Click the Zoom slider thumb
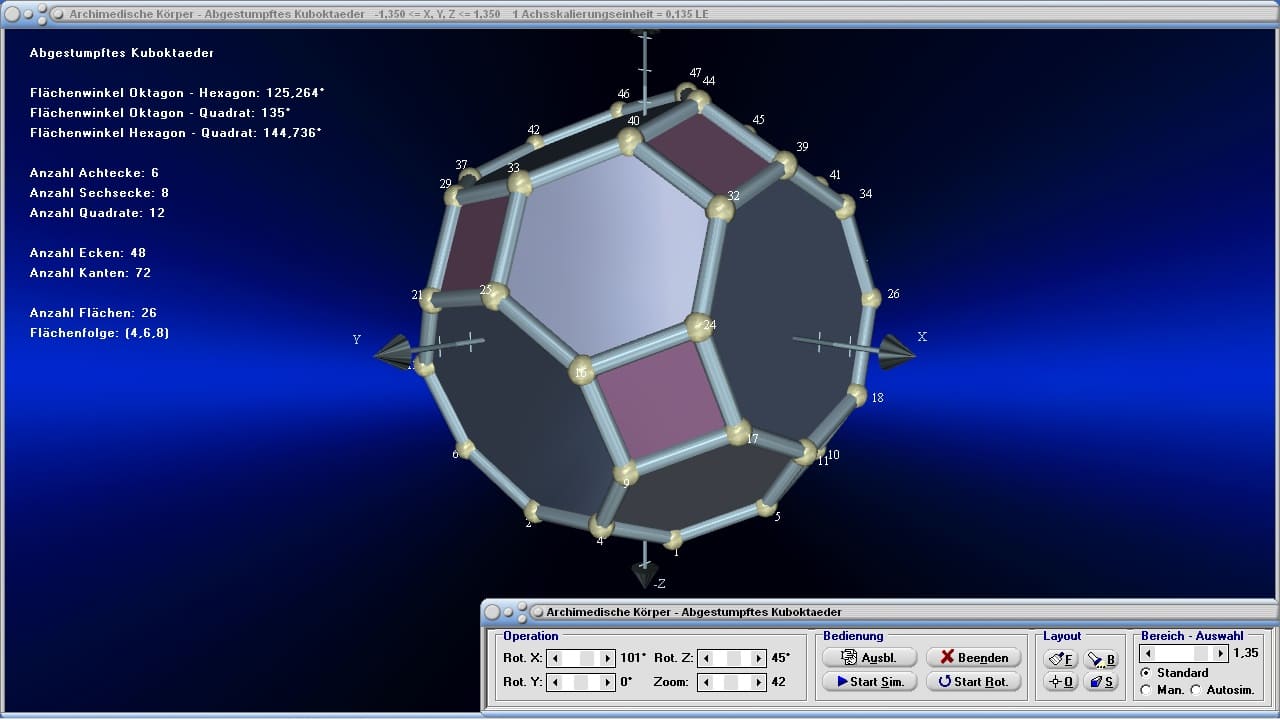 click(x=731, y=682)
